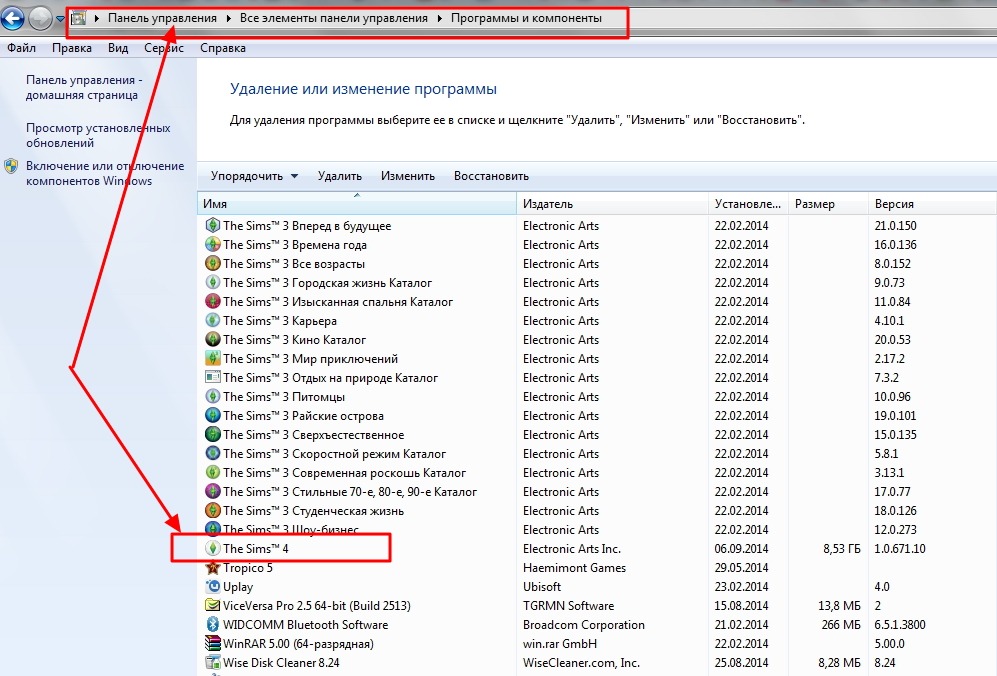Click publisher 'Haemimont Games' cell
Screen dimensions: 997x676
(x=574, y=567)
